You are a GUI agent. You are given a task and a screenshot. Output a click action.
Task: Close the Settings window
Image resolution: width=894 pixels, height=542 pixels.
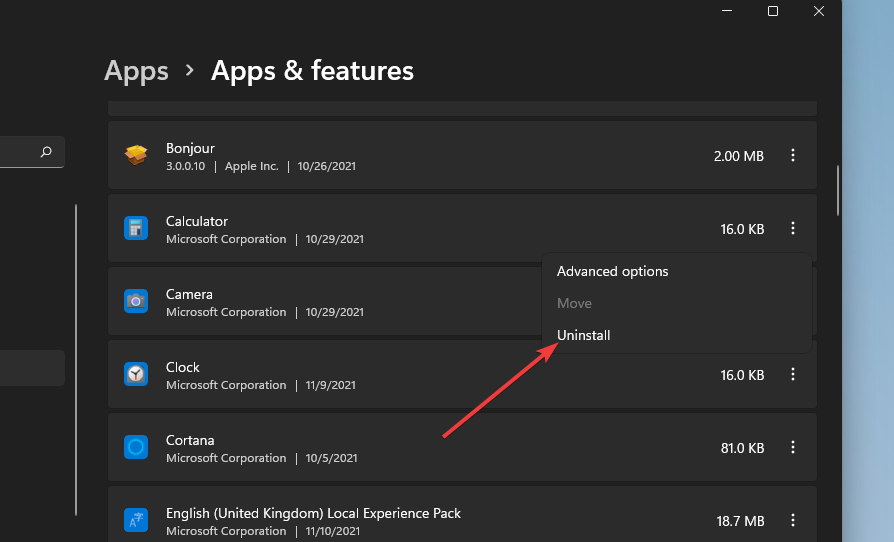point(819,11)
